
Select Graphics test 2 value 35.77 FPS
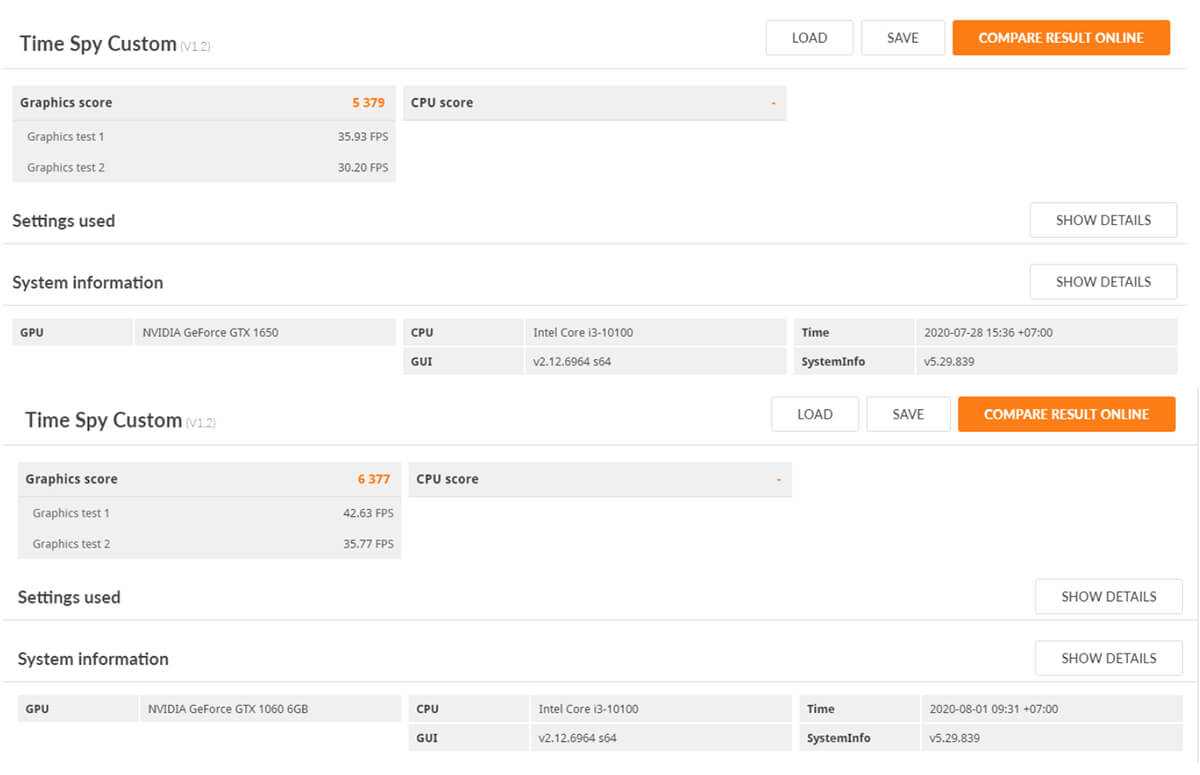point(368,544)
